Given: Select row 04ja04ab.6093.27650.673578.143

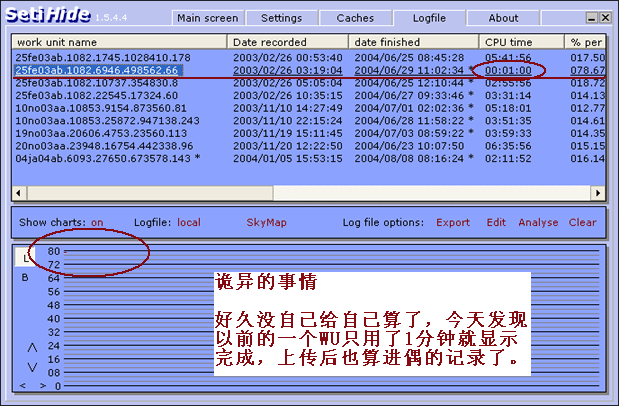Looking at the screenshot, I should [309, 159].
